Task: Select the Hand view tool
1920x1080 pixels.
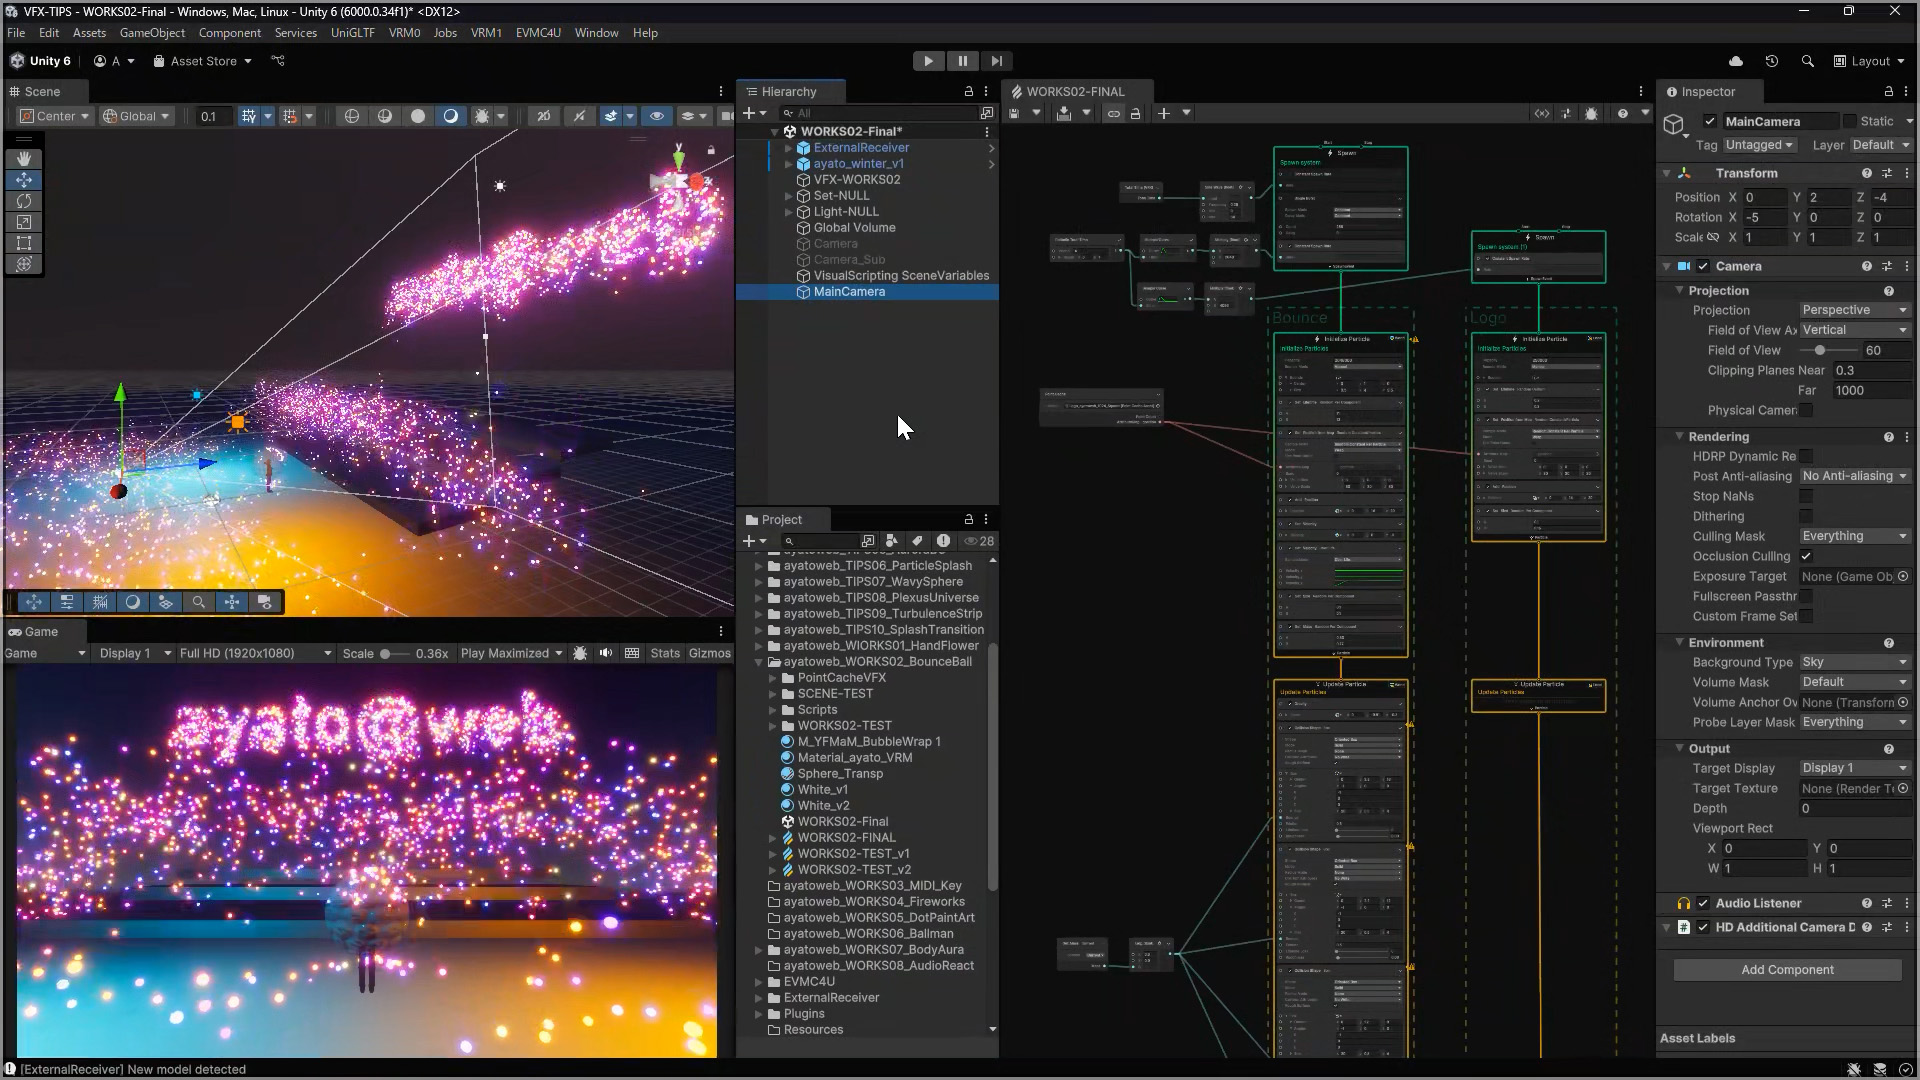Action: [x=24, y=159]
